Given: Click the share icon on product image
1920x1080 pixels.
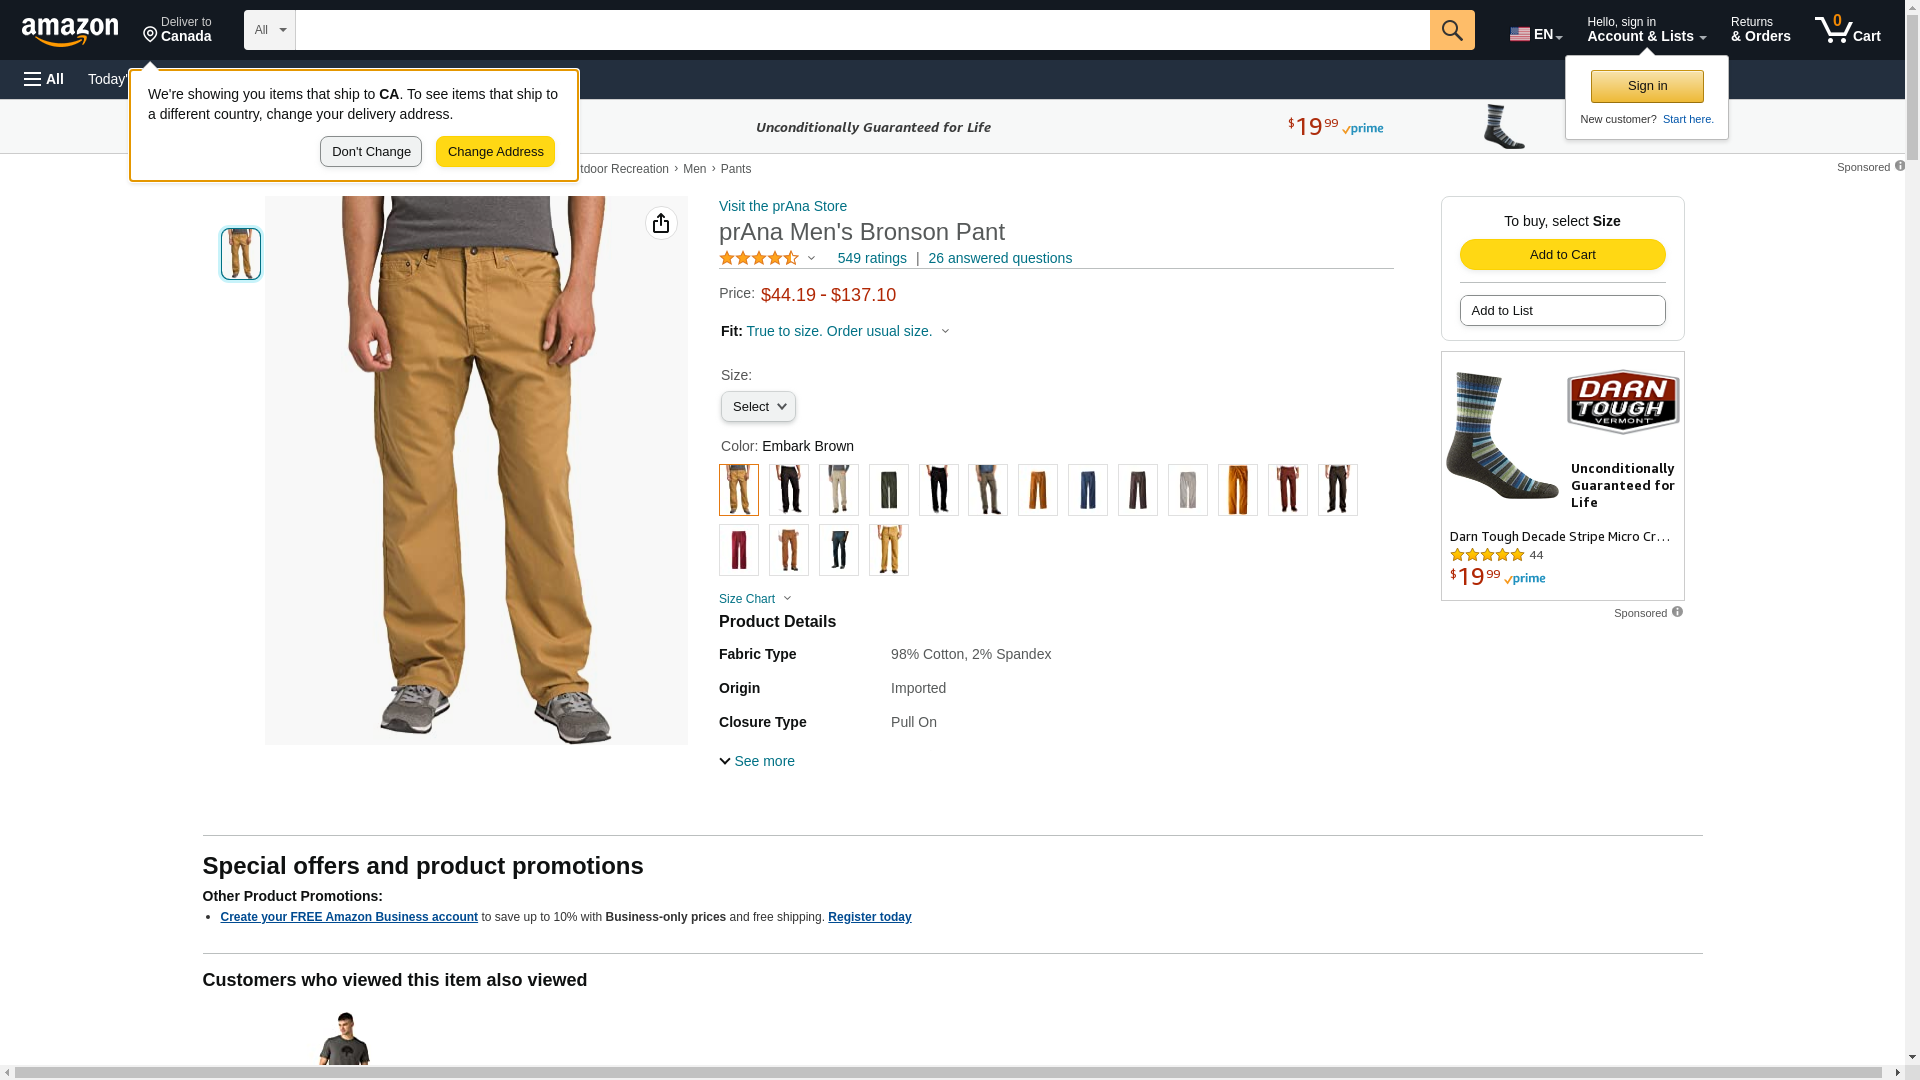Looking at the screenshot, I should tap(661, 223).
